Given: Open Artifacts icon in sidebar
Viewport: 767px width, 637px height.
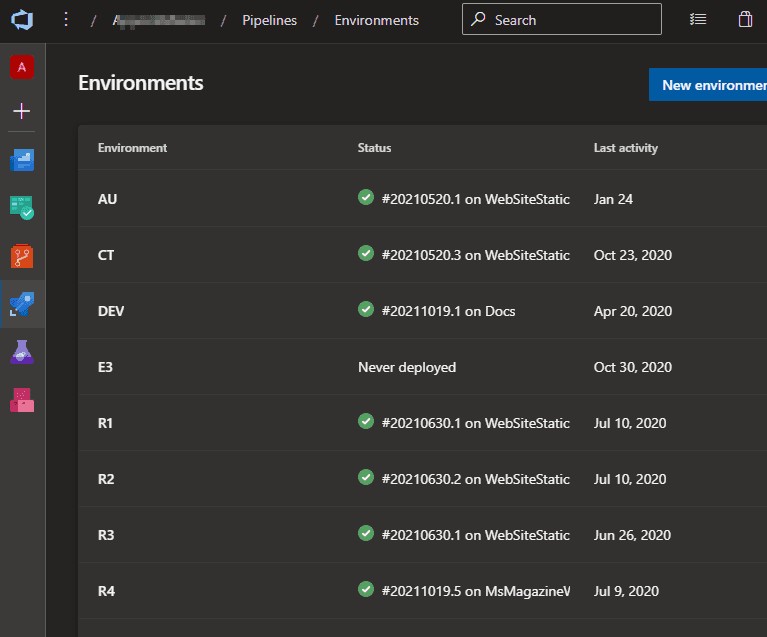Looking at the screenshot, I should click(x=22, y=399).
